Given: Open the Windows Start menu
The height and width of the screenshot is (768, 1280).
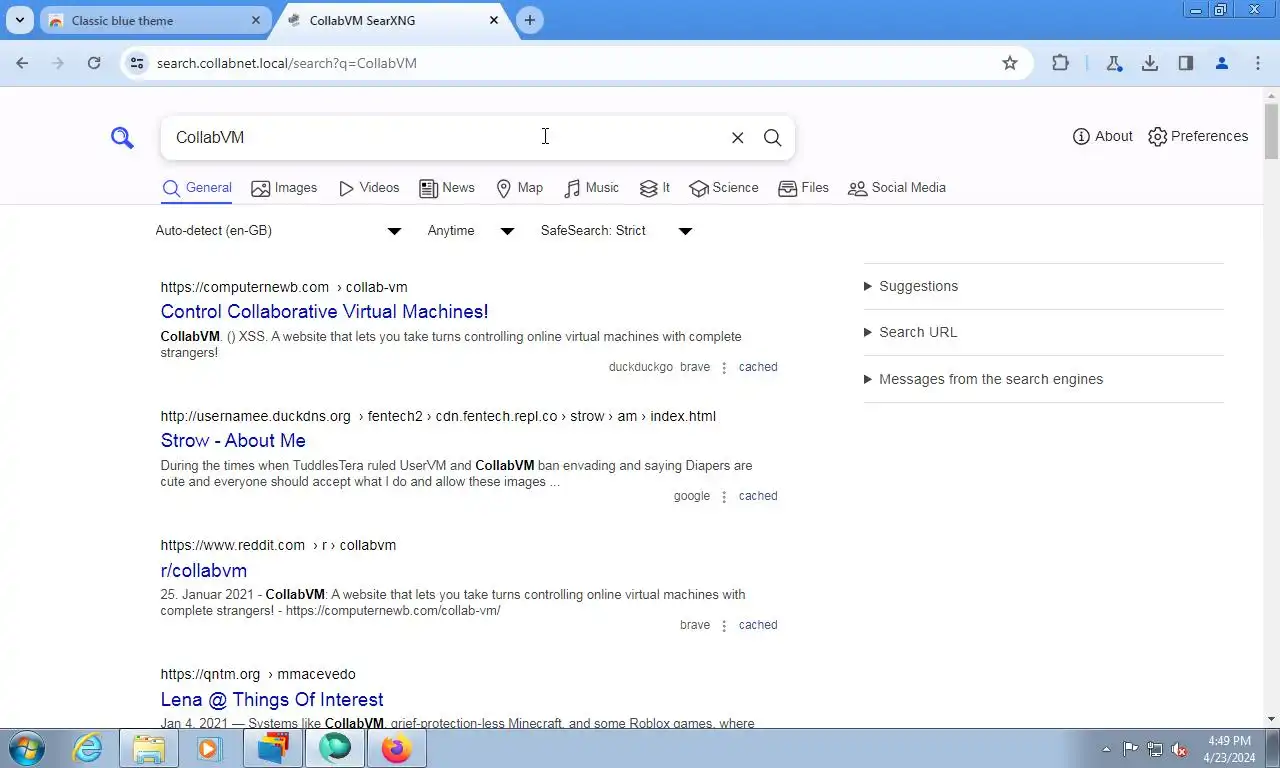Looking at the screenshot, I should [x=26, y=748].
